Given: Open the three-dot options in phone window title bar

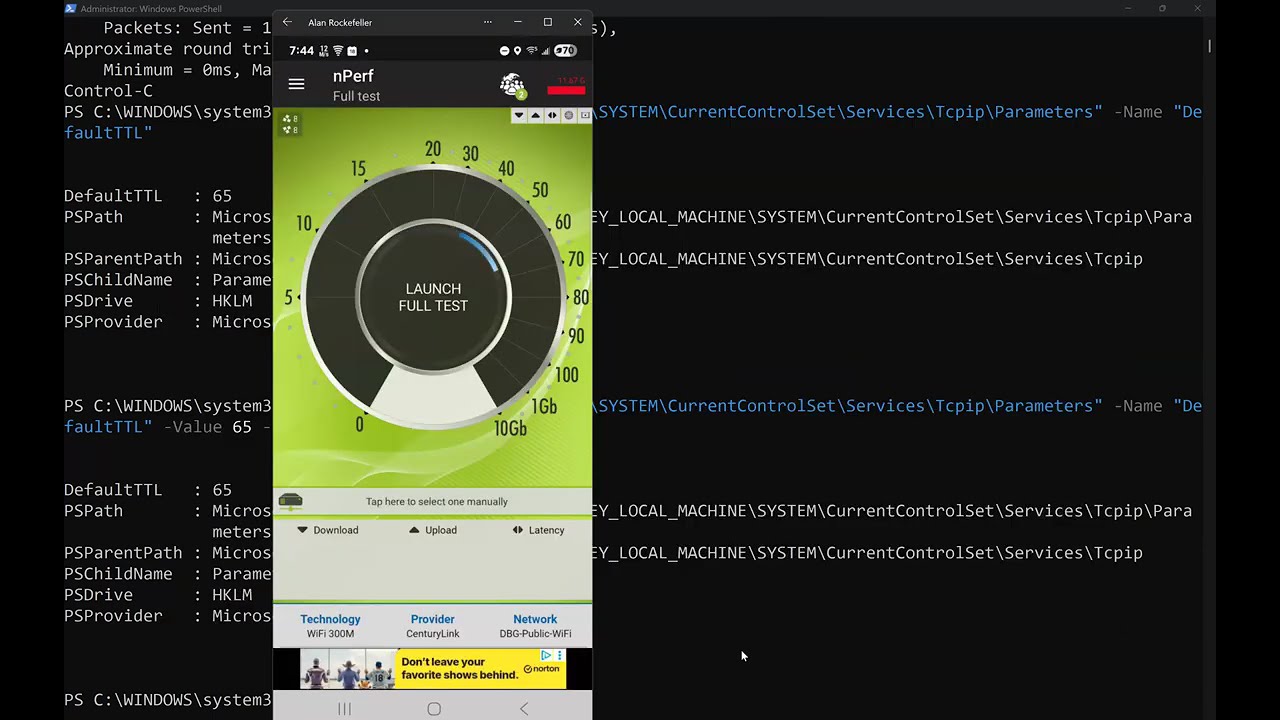Looking at the screenshot, I should [487, 22].
